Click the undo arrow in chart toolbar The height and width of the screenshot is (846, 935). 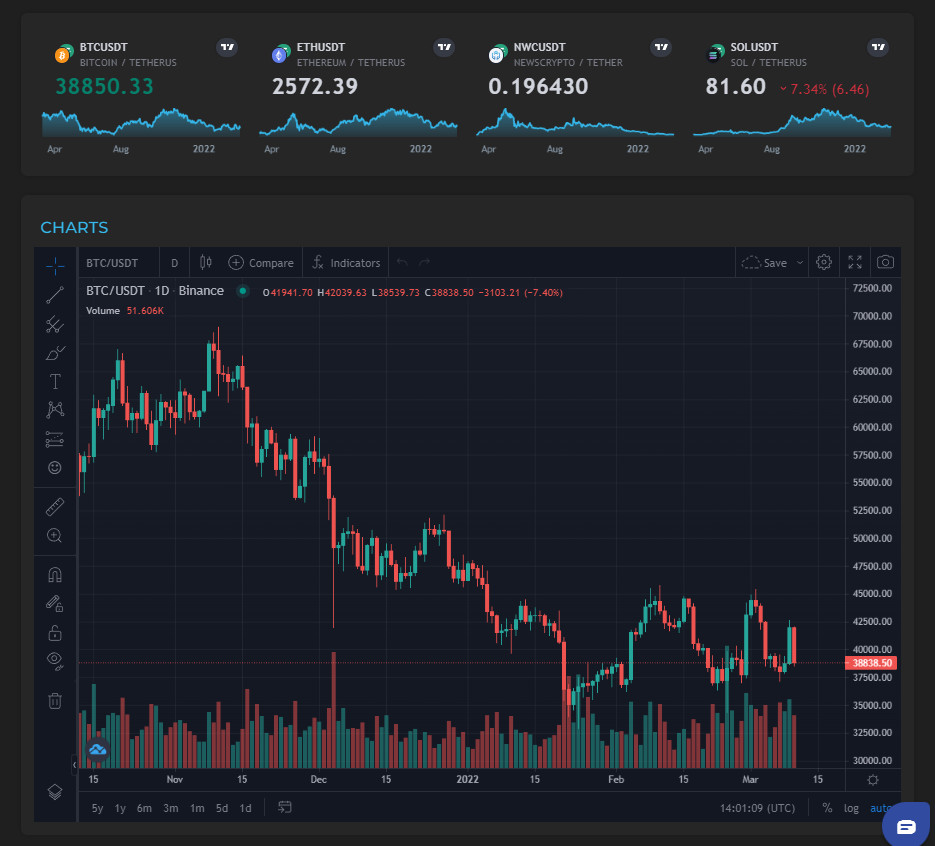[403, 262]
